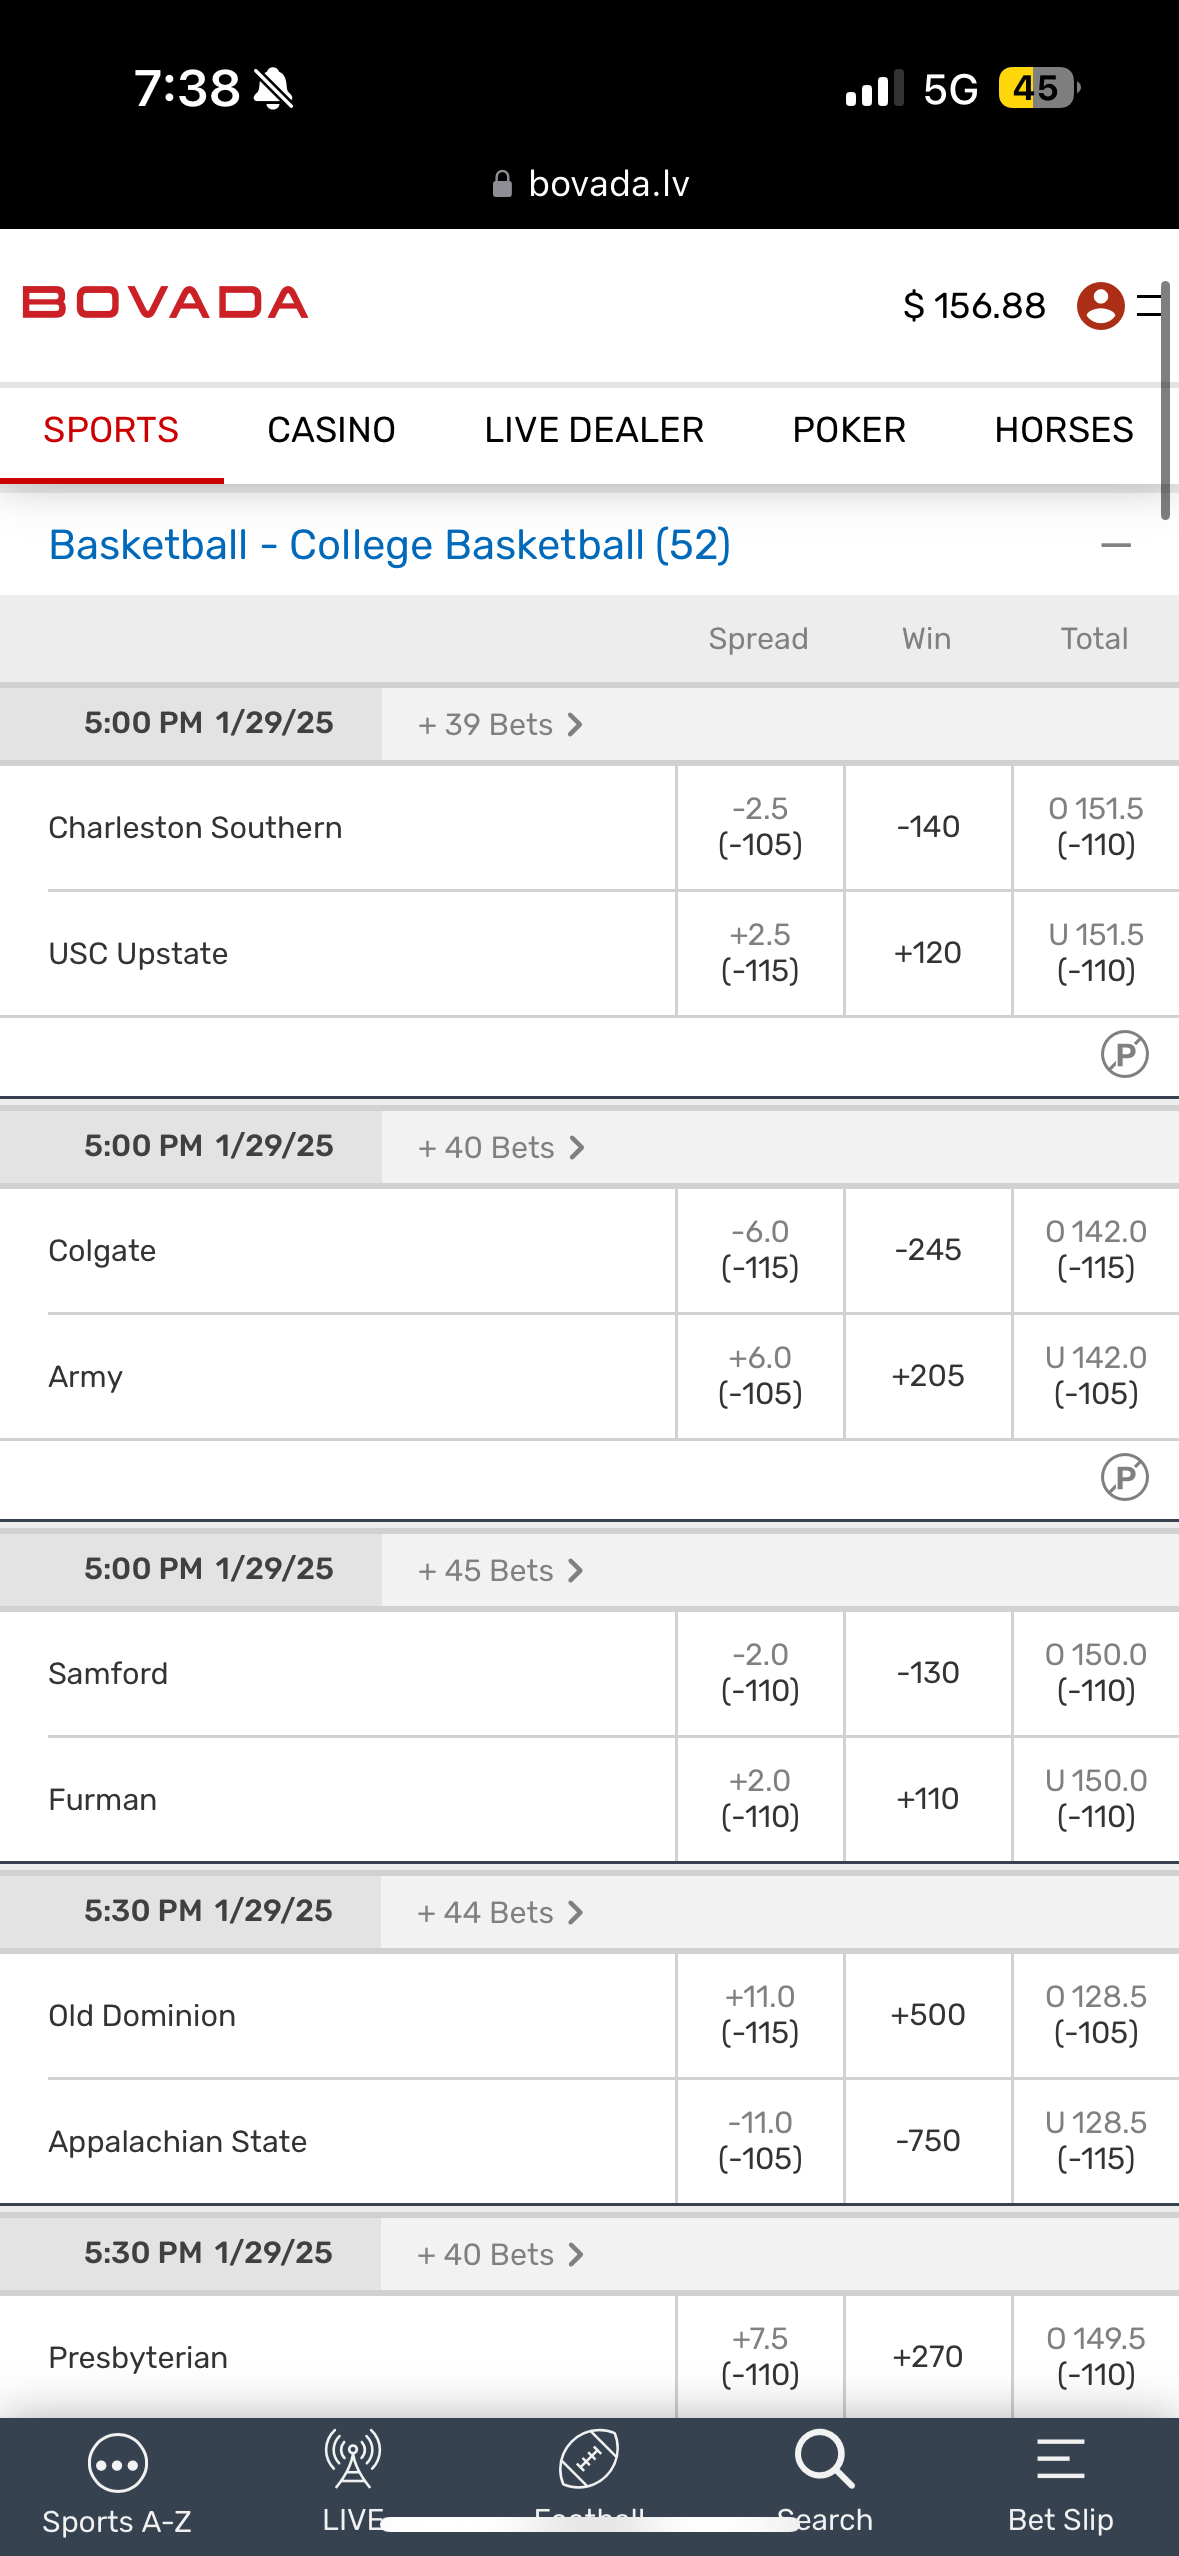Viewport: 1179px width, 2556px height.
Task: Collapse the College Basketball section
Action: [x=1115, y=546]
